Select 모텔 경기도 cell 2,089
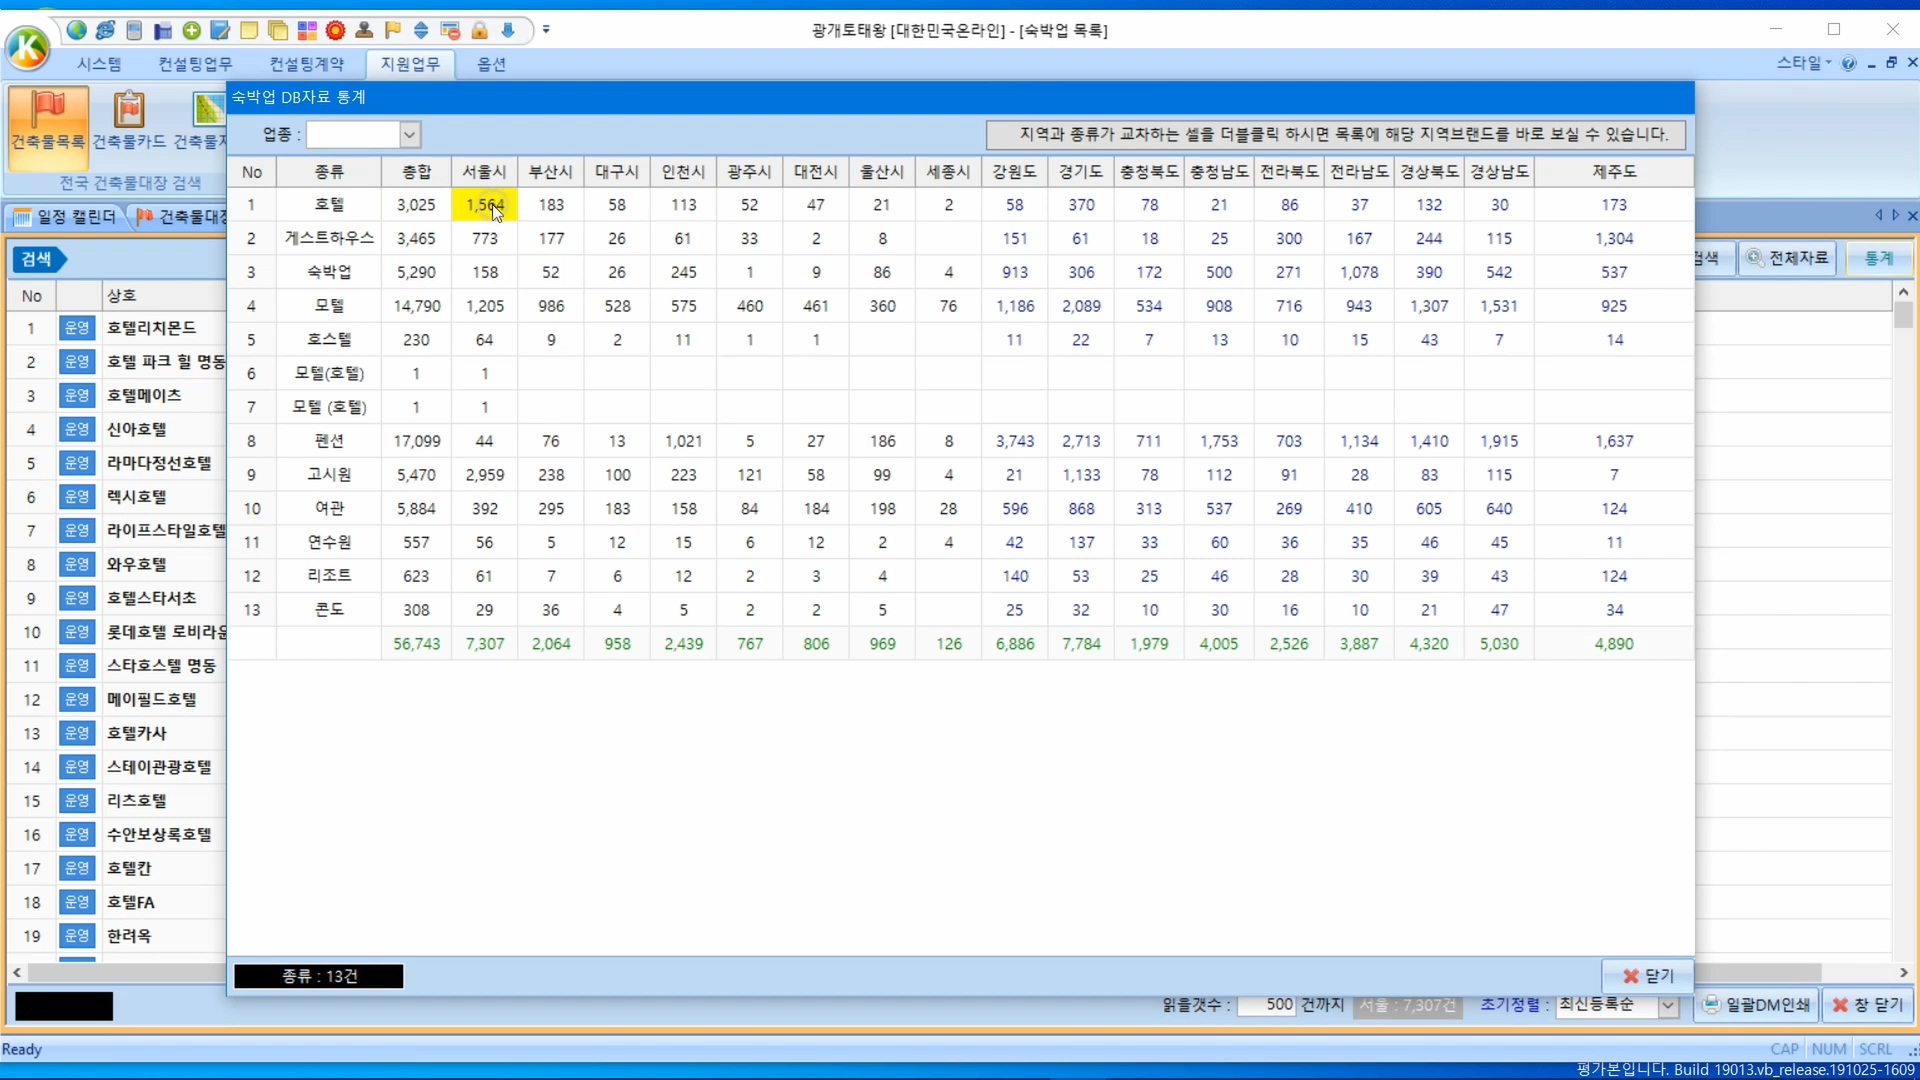Viewport: 1920px width, 1080px height. pos(1081,306)
